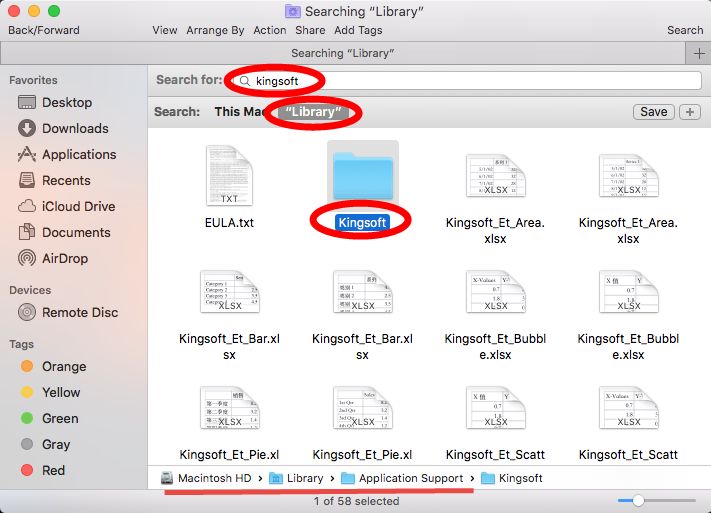Click the Devices sidebar heading

[30, 290]
